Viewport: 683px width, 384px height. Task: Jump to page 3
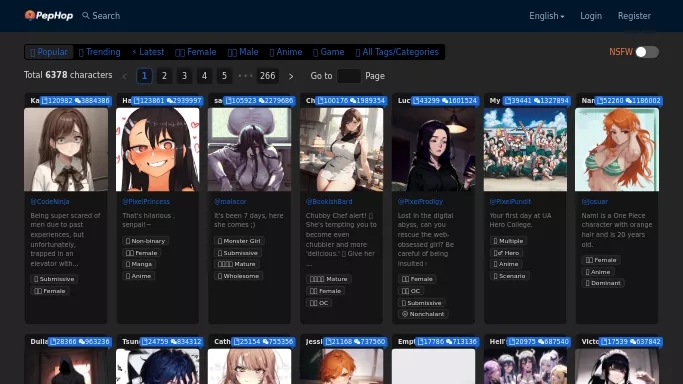click(184, 76)
